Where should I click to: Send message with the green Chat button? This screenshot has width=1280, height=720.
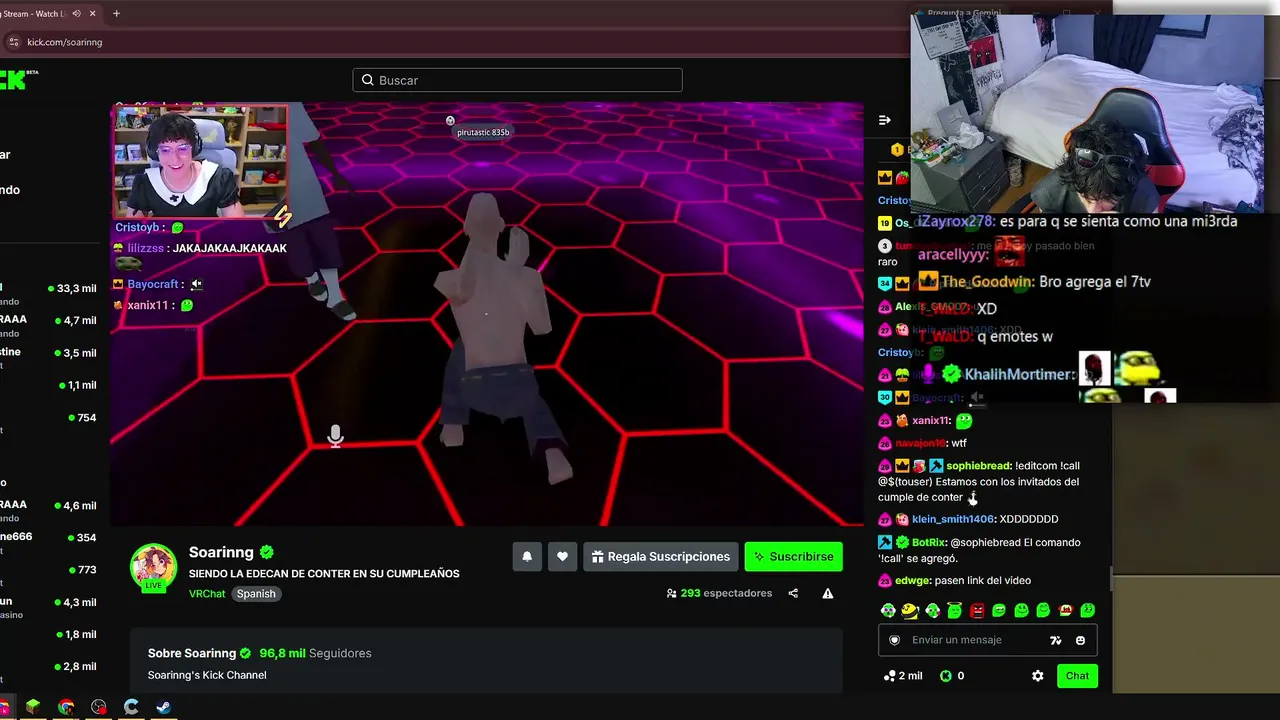1077,676
